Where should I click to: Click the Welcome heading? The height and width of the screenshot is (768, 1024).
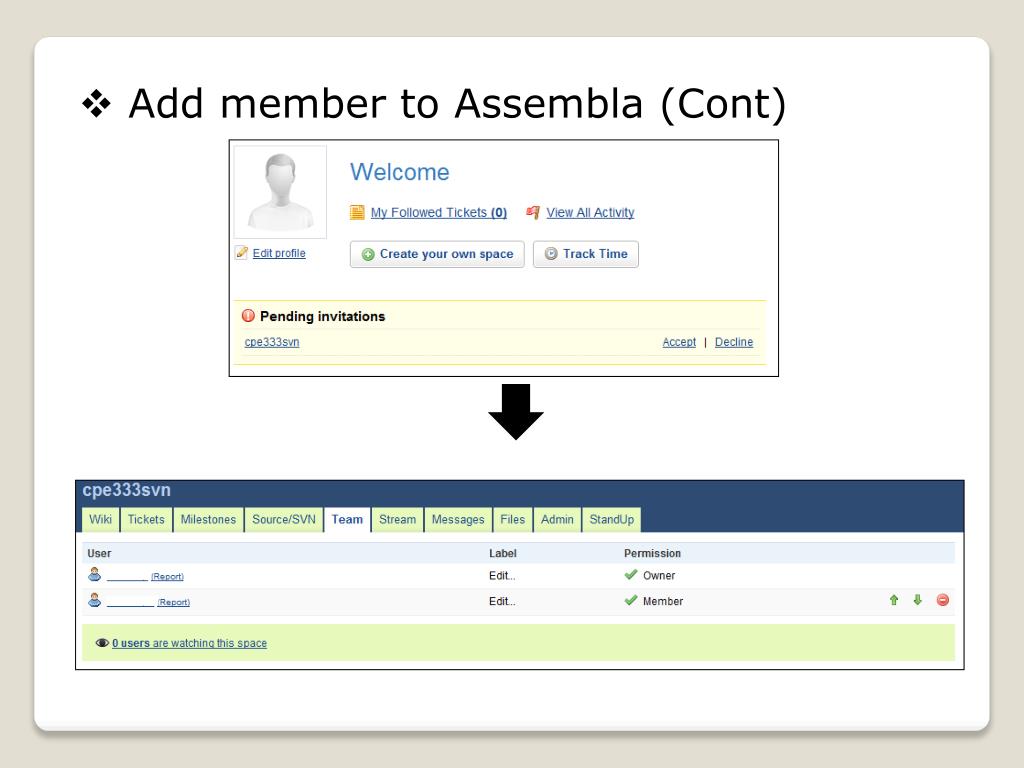400,172
